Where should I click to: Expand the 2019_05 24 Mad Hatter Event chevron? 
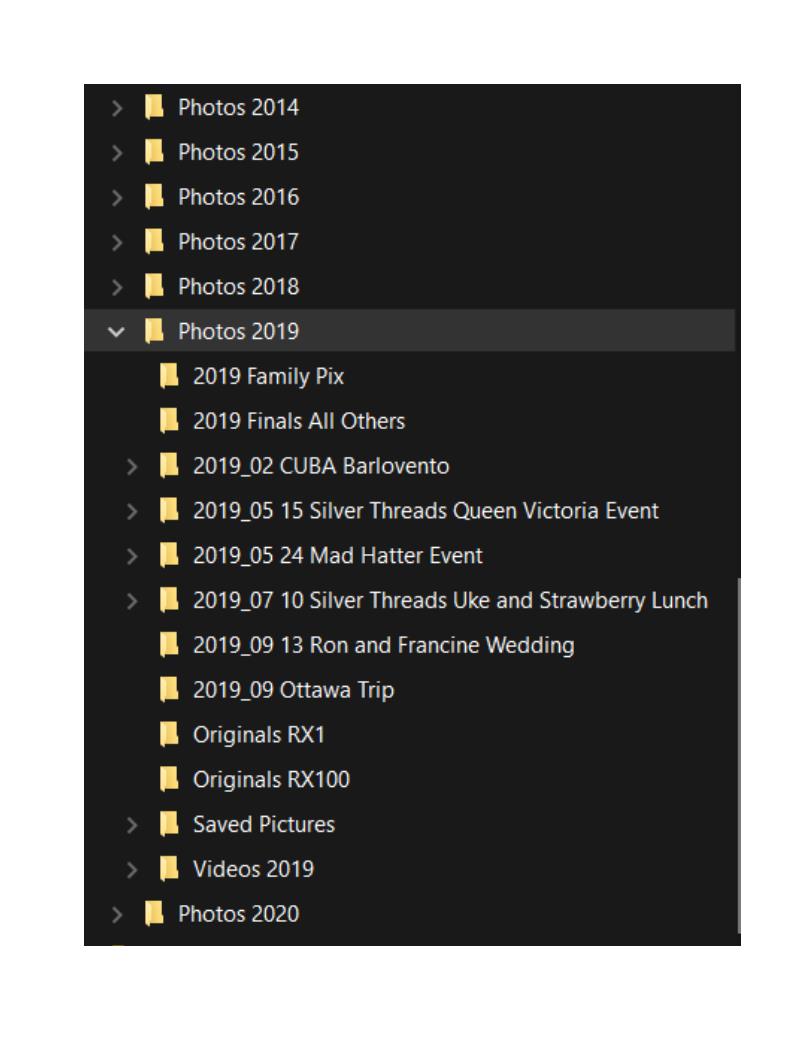point(133,556)
